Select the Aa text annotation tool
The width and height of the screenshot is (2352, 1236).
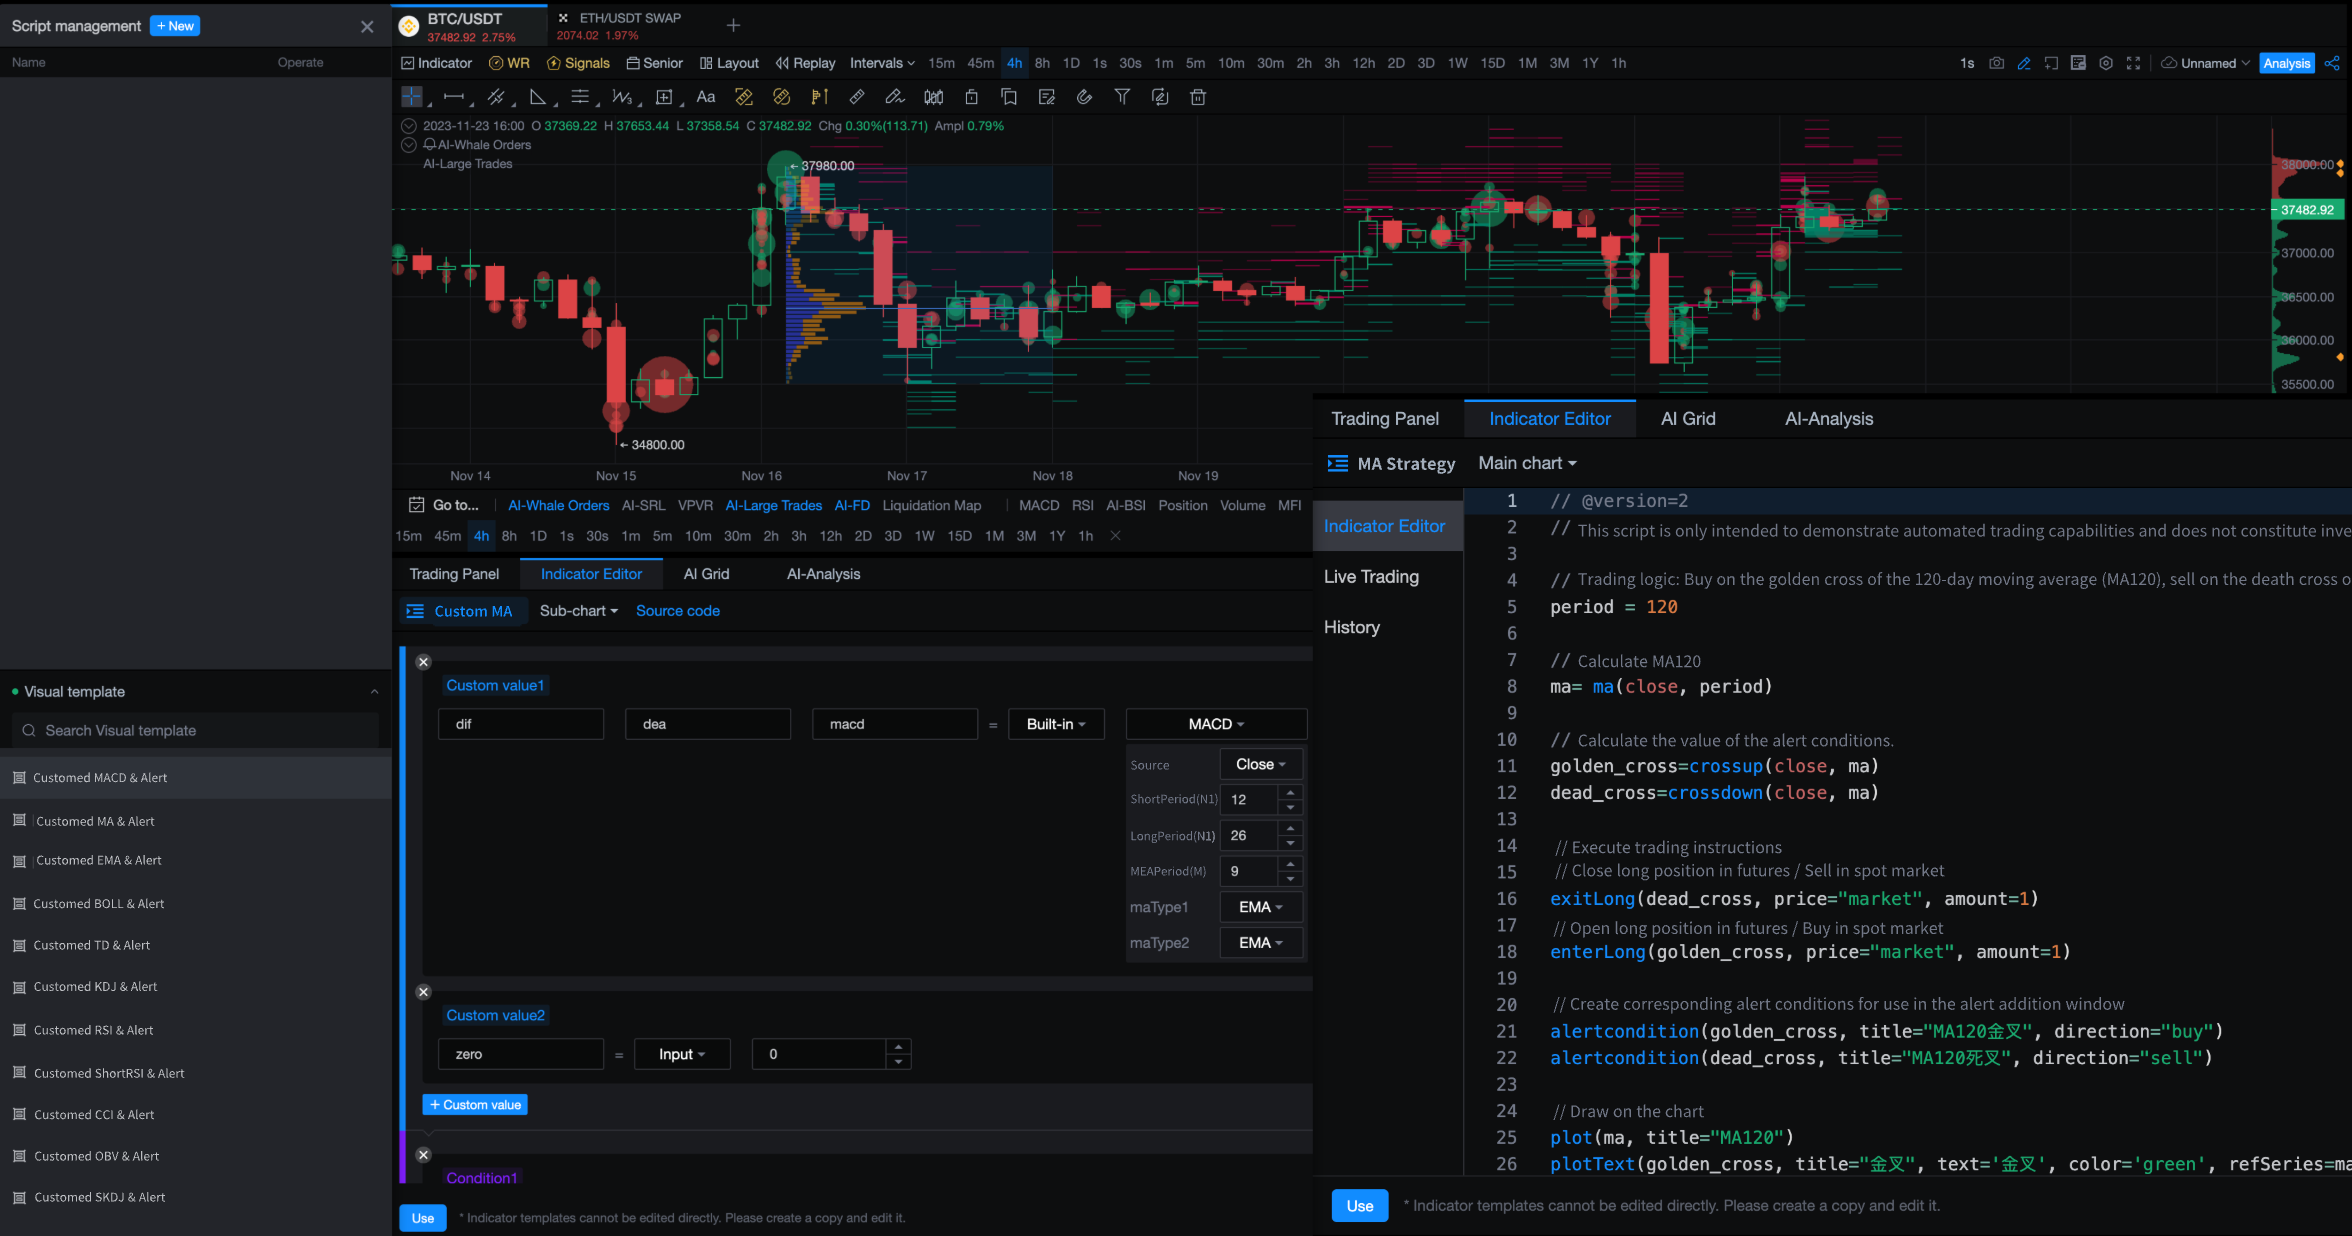pyautogui.click(x=705, y=97)
